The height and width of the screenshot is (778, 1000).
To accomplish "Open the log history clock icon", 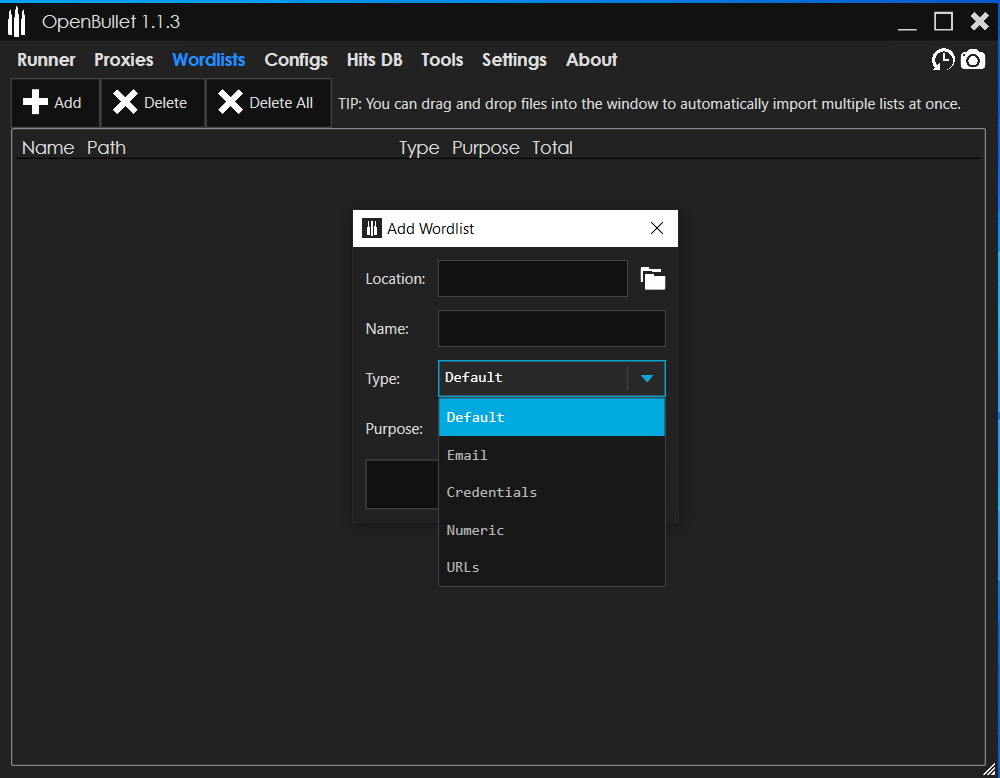I will pyautogui.click(x=943, y=59).
